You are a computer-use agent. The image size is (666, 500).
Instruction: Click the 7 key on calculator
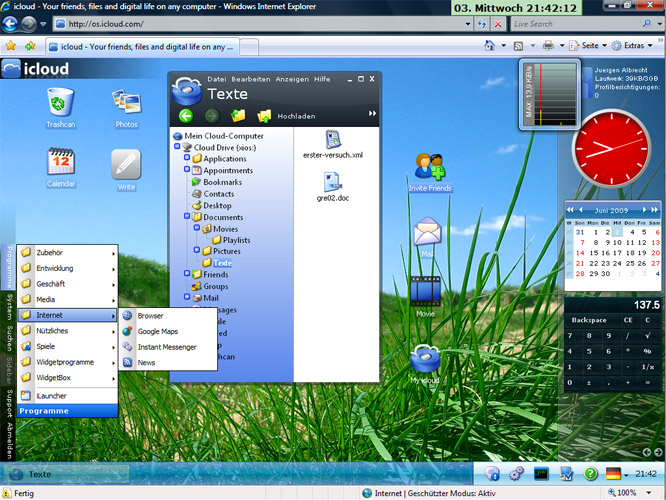(x=570, y=336)
